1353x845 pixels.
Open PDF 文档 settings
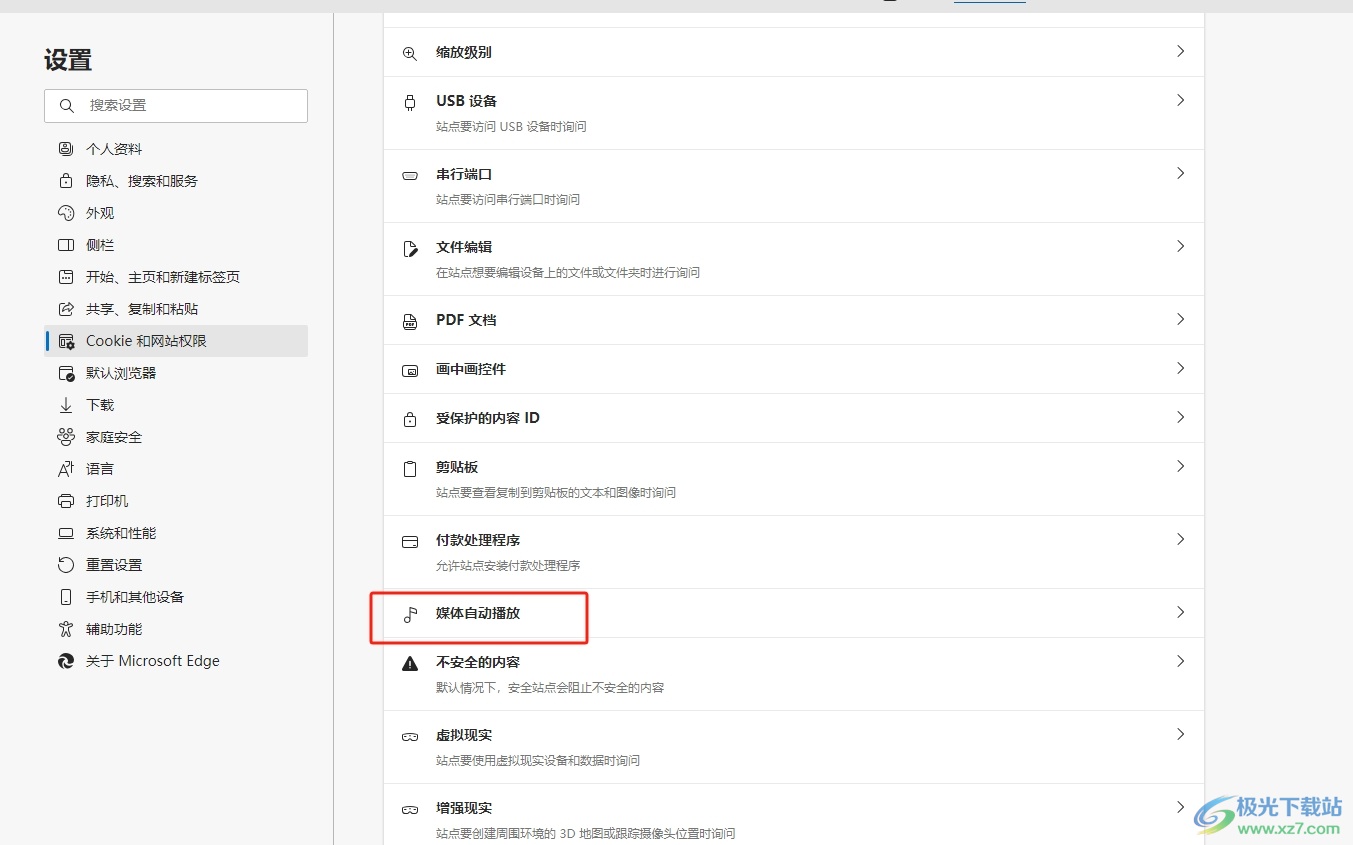(794, 320)
